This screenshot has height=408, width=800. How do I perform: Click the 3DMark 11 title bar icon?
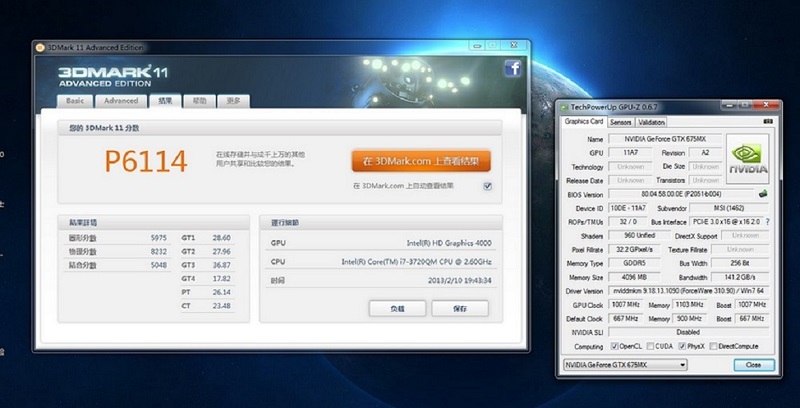tap(40, 47)
